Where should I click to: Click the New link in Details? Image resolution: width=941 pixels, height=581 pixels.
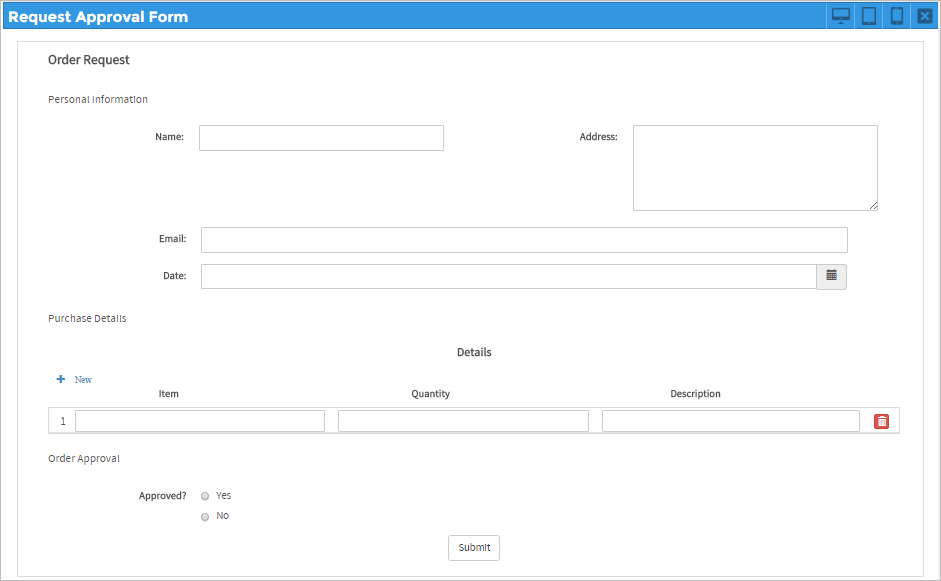click(x=83, y=380)
